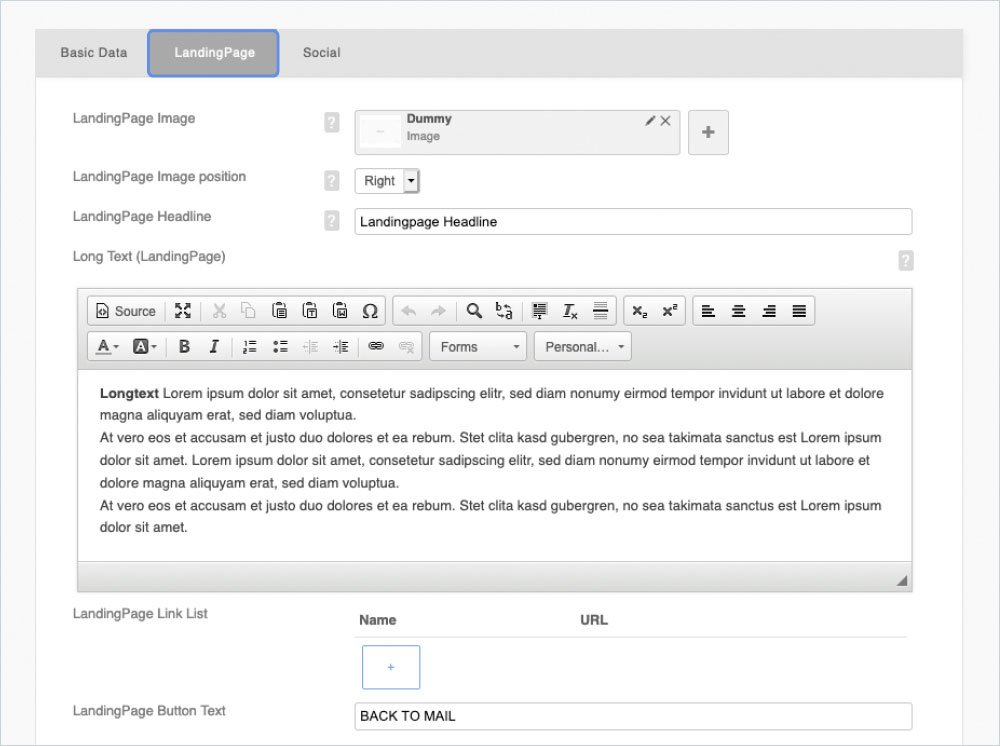The height and width of the screenshot is (746, 1000).
Task: Align text left
Action: point(708,311)
